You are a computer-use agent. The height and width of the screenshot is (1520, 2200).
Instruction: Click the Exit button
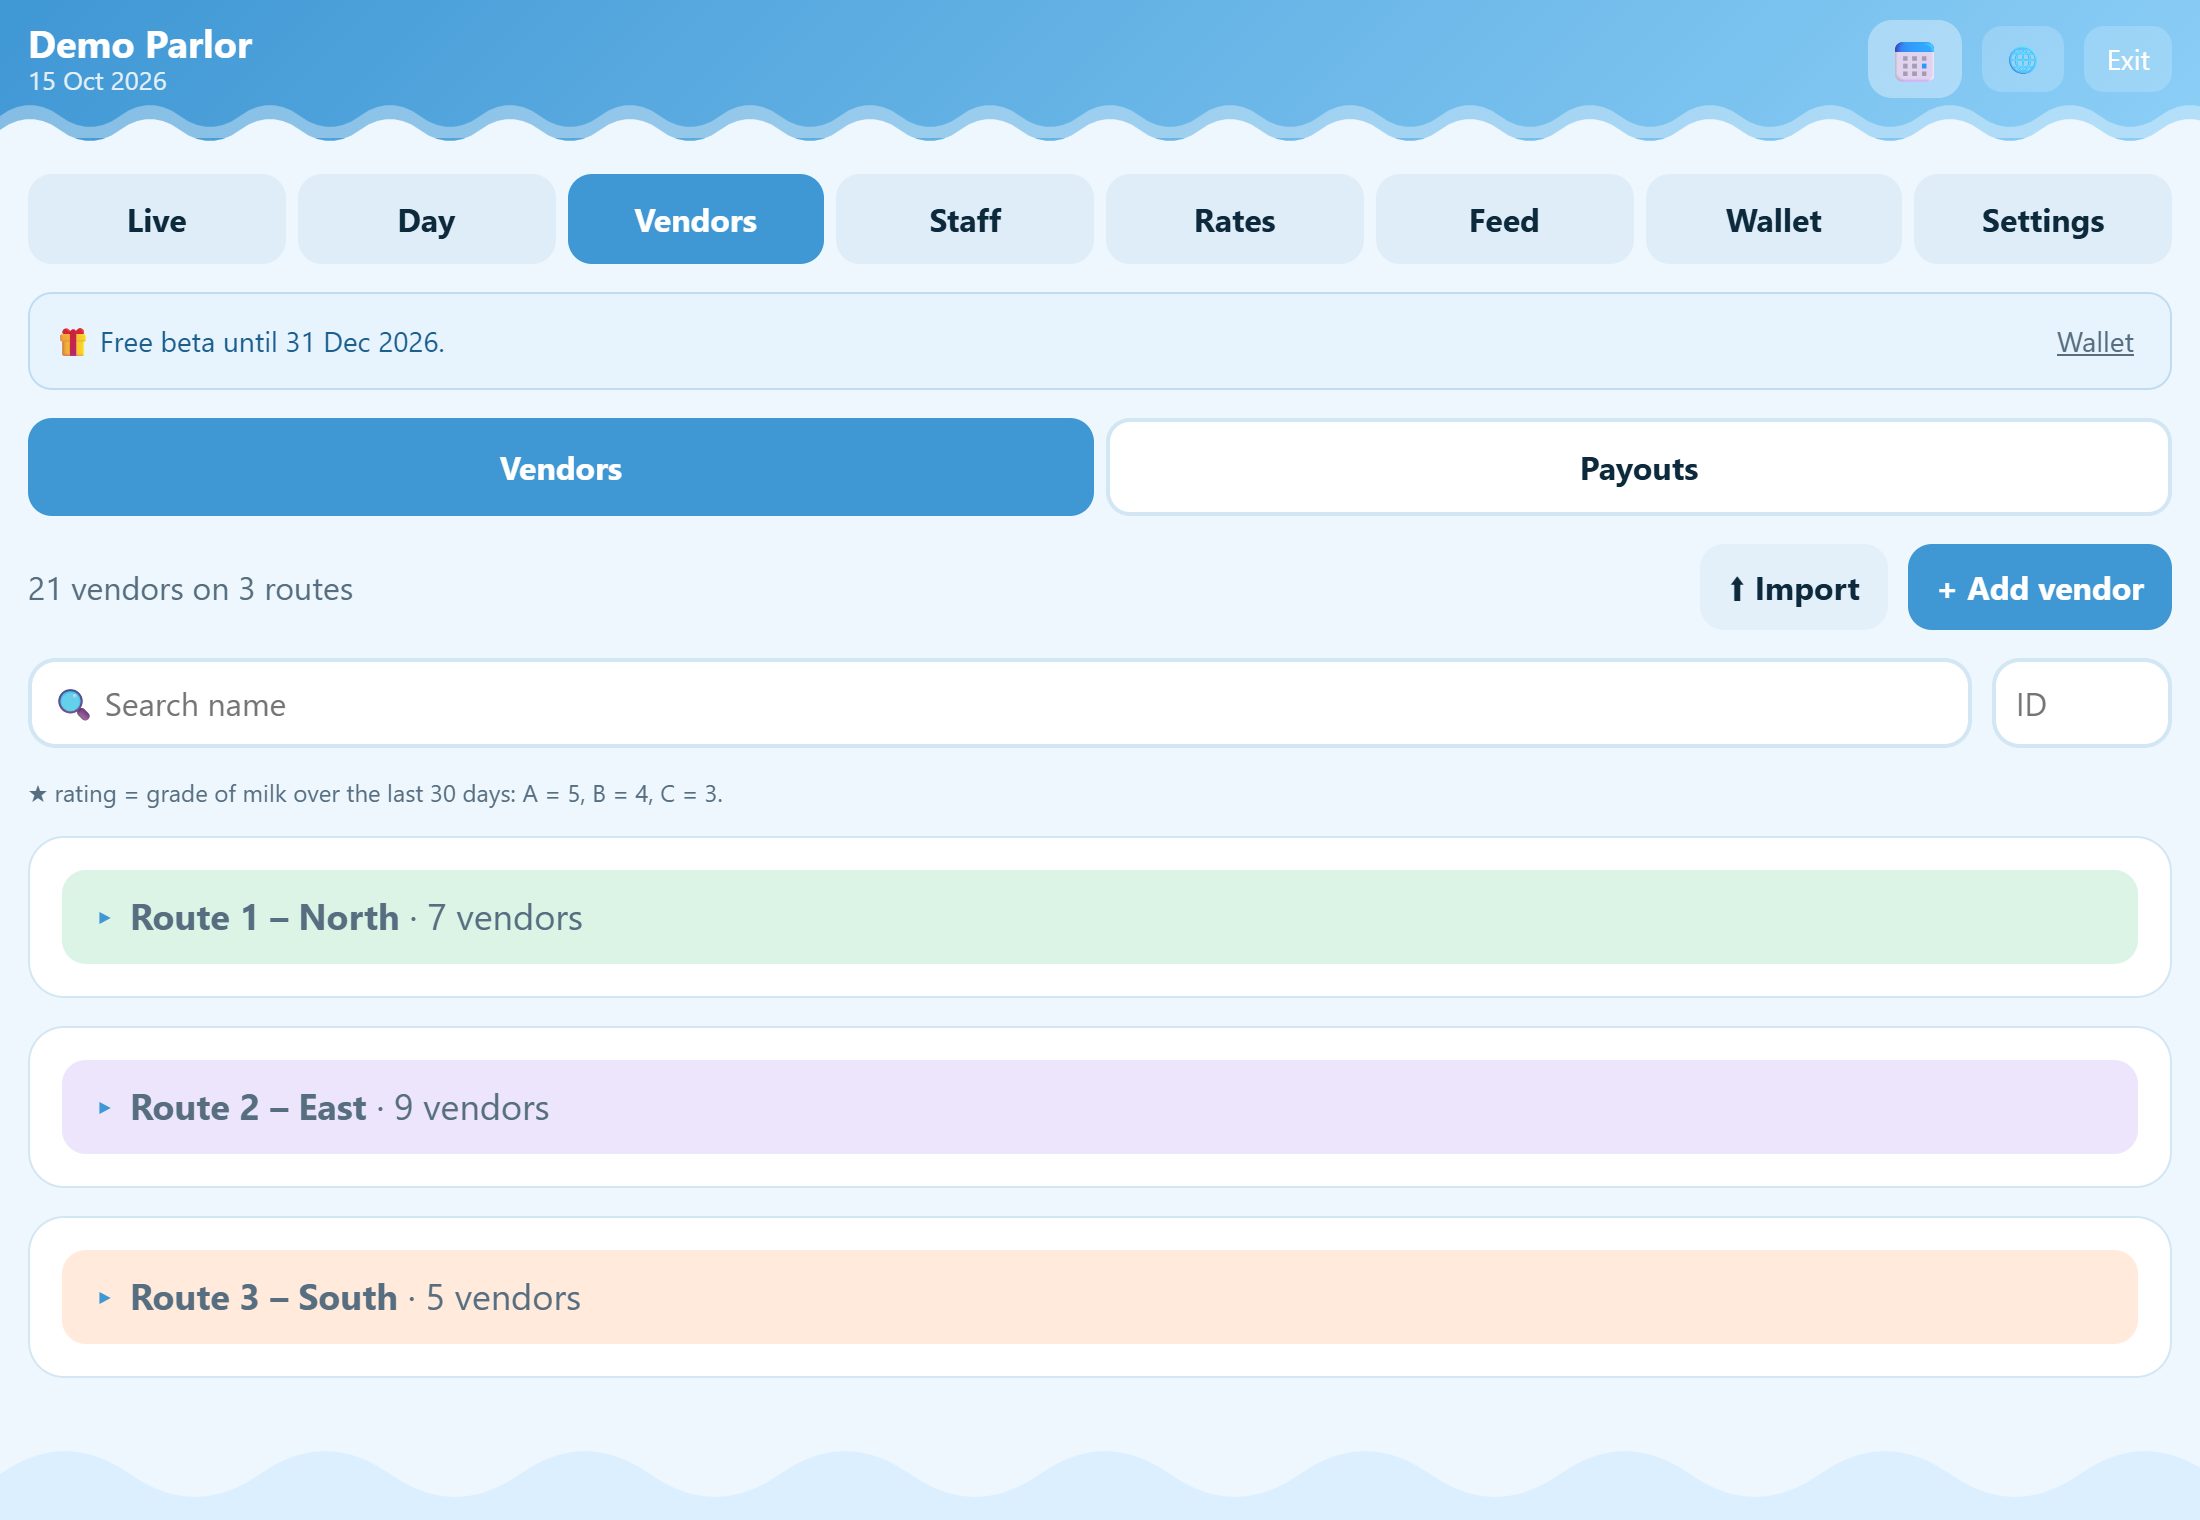pos(2128,60)
